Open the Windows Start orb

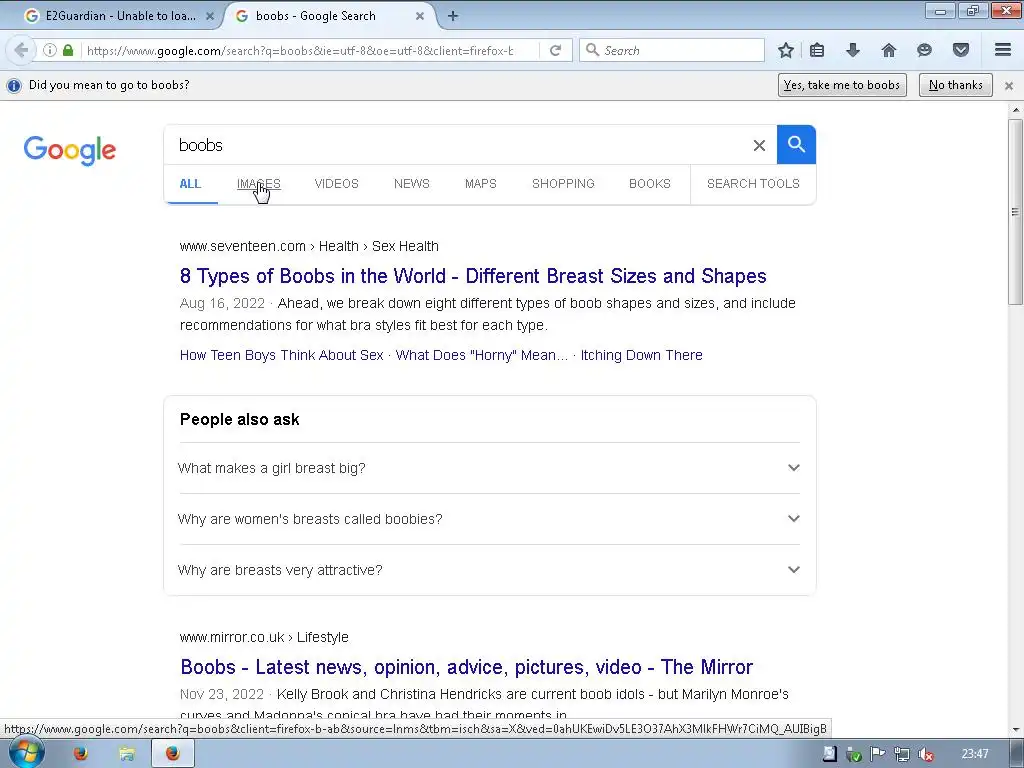tap(26, 753)
